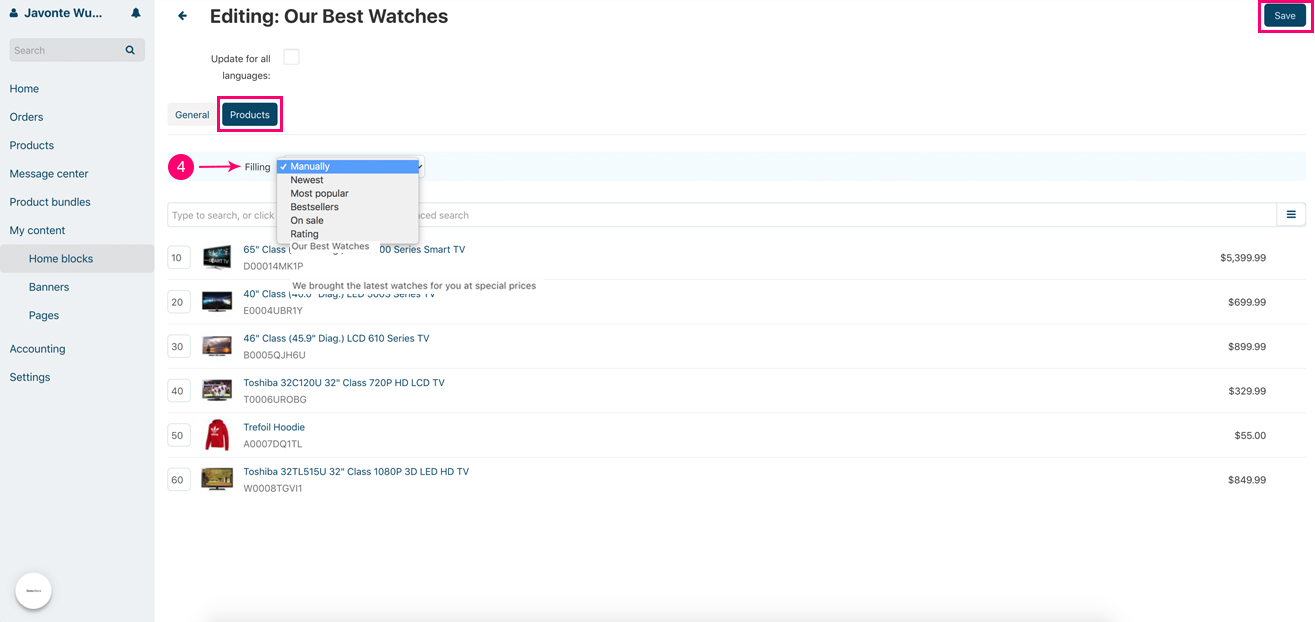Switch to the General tab
Image resolution: width=1315 pixels, height=622 pixels.
point(192,115)
